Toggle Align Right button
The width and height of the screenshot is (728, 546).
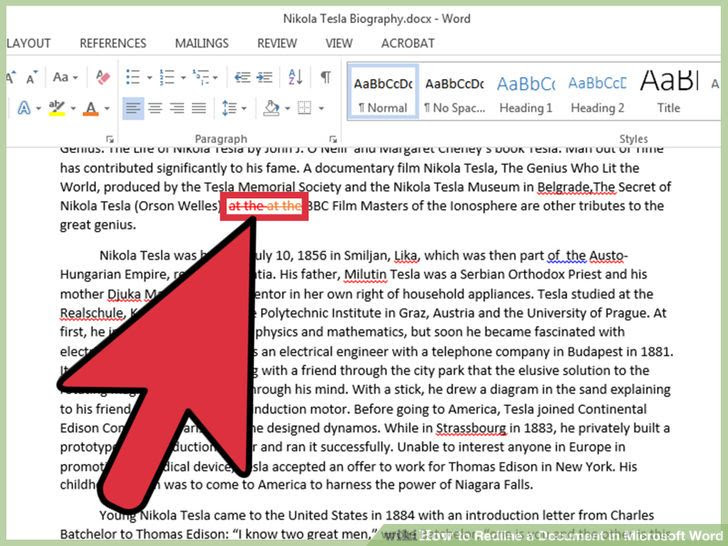[x=177, y=109]
